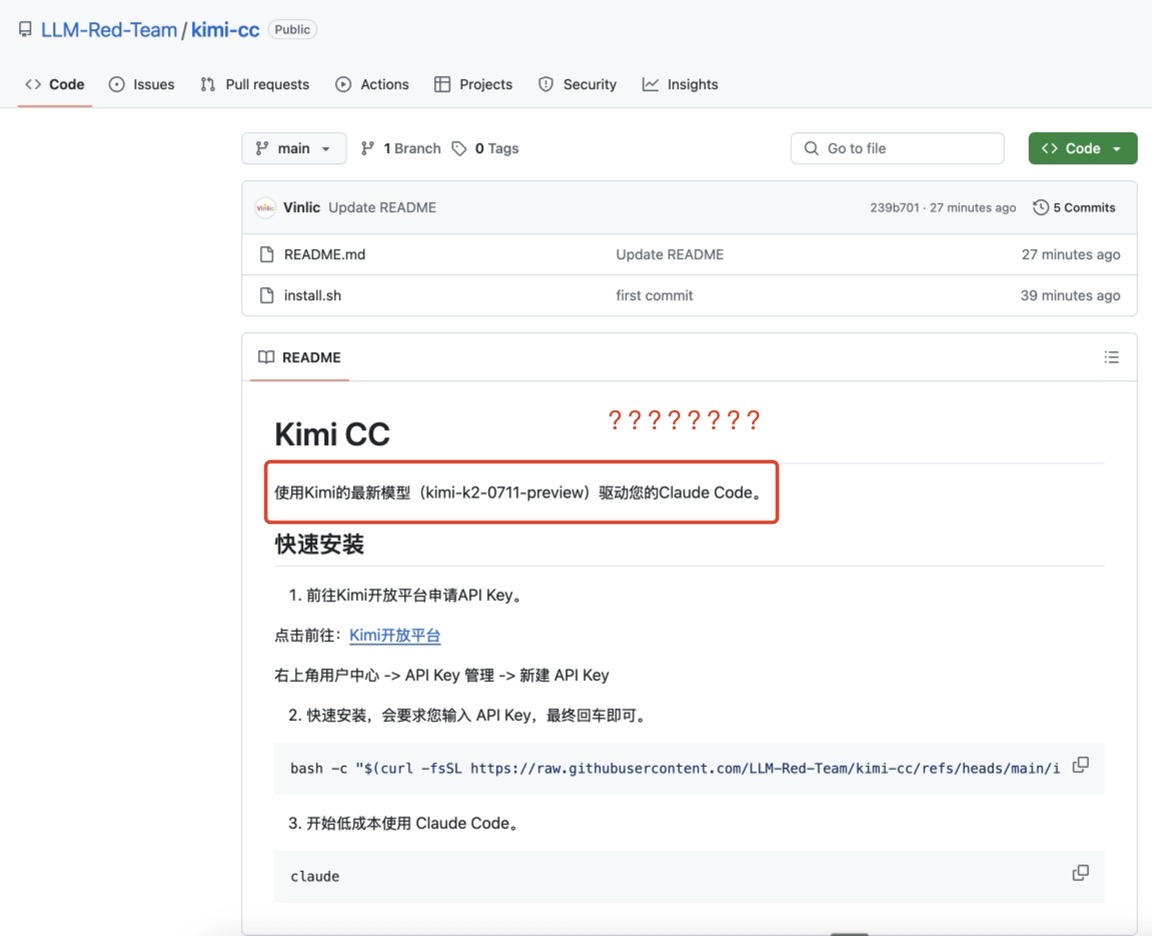
Task: Copy the bash install command
Action: coord(1080,765)
